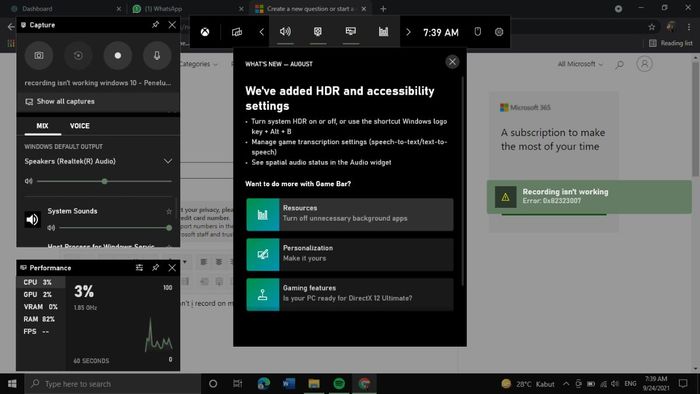Toggle microphone while recording
The image size is (700, 394).
click(x=157, y=55)
